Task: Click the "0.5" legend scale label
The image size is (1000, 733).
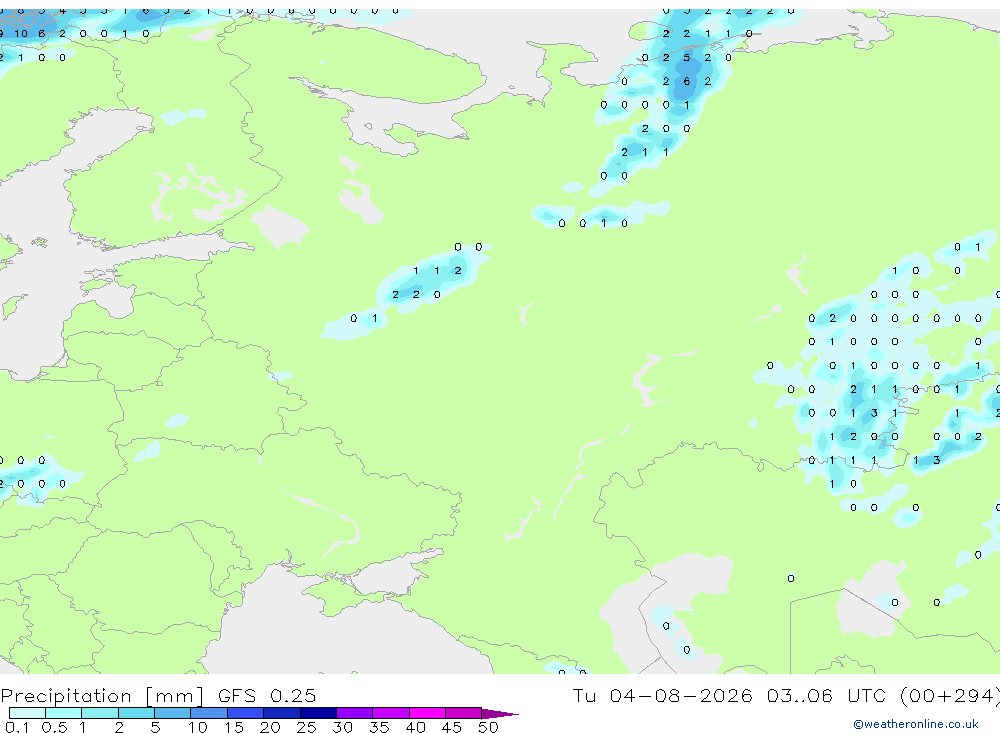Action: pos(54,727)
